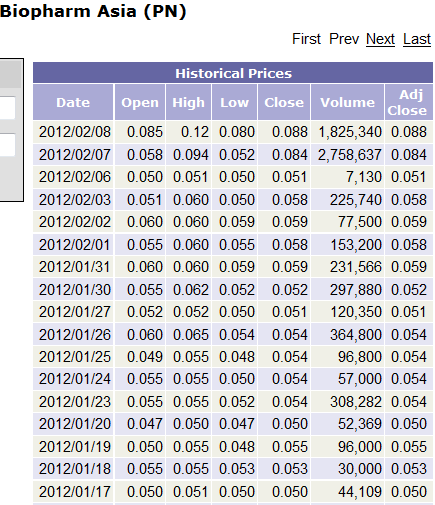Click volume value 96,800
Screen dimensions: 435x505
pyautogui.click(x=360, y=357)
